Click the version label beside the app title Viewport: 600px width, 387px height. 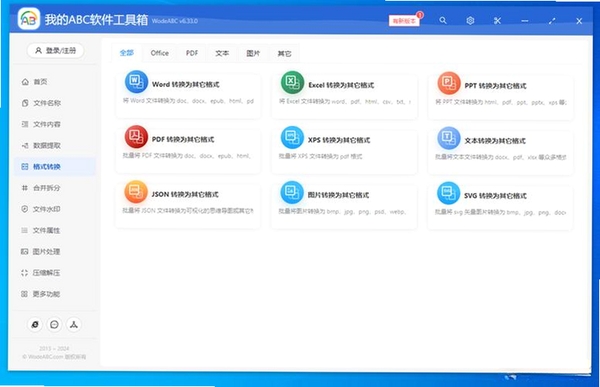[x=175, y=21]
